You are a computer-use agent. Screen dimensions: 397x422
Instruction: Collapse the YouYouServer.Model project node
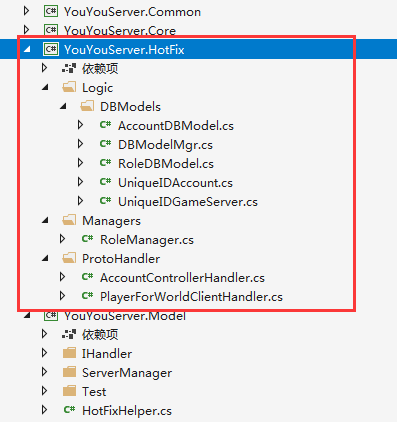click(27, 315)
